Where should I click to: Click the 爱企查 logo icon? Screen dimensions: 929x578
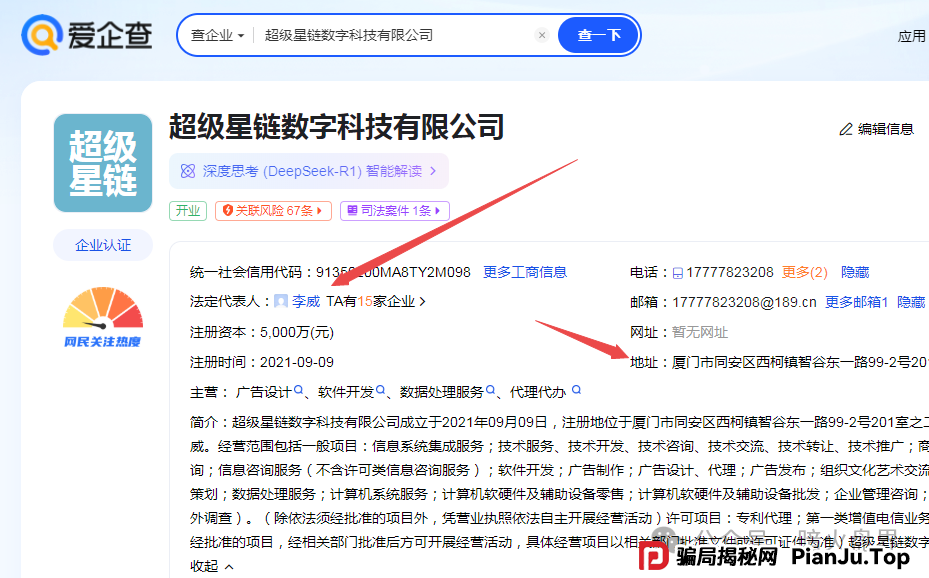(x=40, y=35)
